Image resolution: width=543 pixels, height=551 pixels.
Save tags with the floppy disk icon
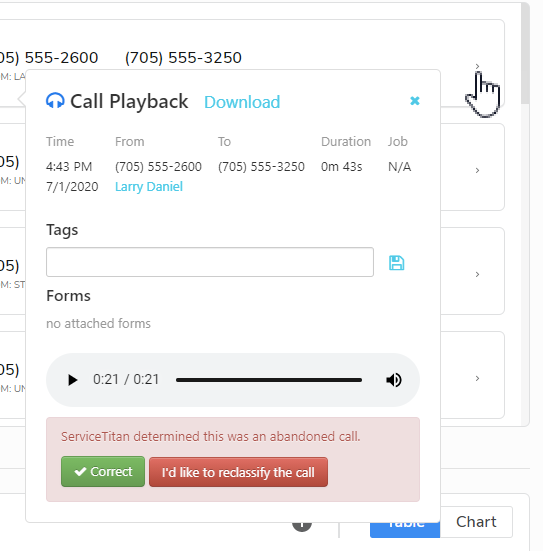tap(396, 263)
